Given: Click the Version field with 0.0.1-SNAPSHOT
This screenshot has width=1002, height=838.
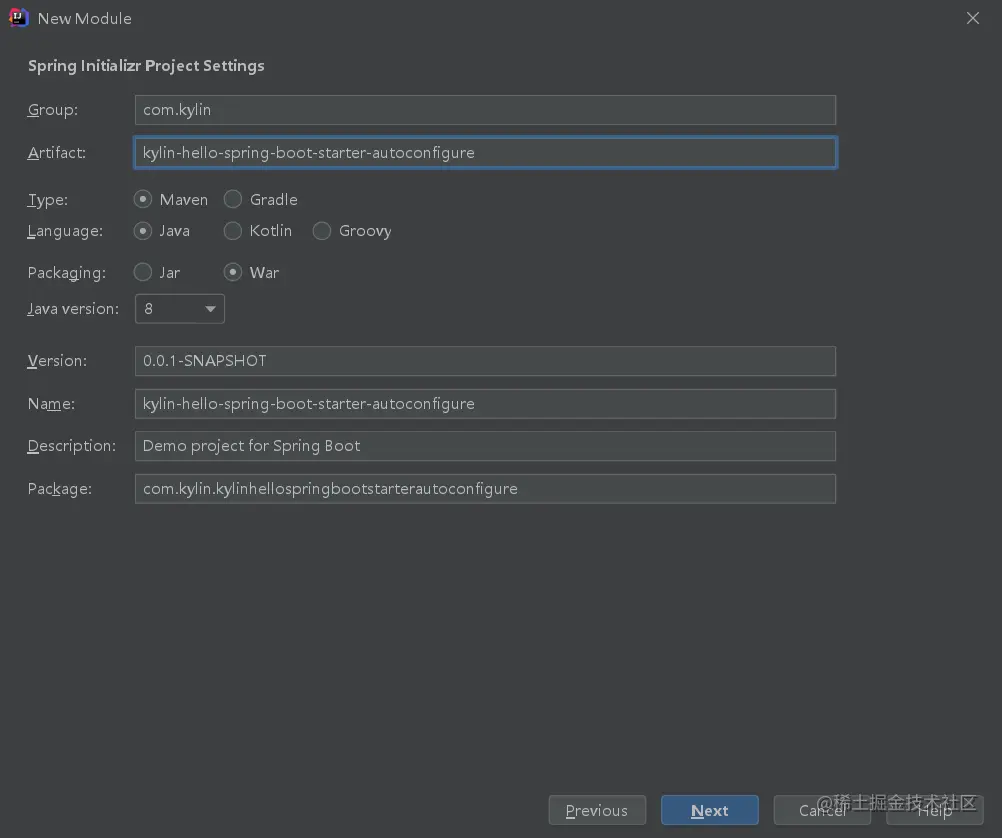Looking at the screenshot, I should coord(485,361).
